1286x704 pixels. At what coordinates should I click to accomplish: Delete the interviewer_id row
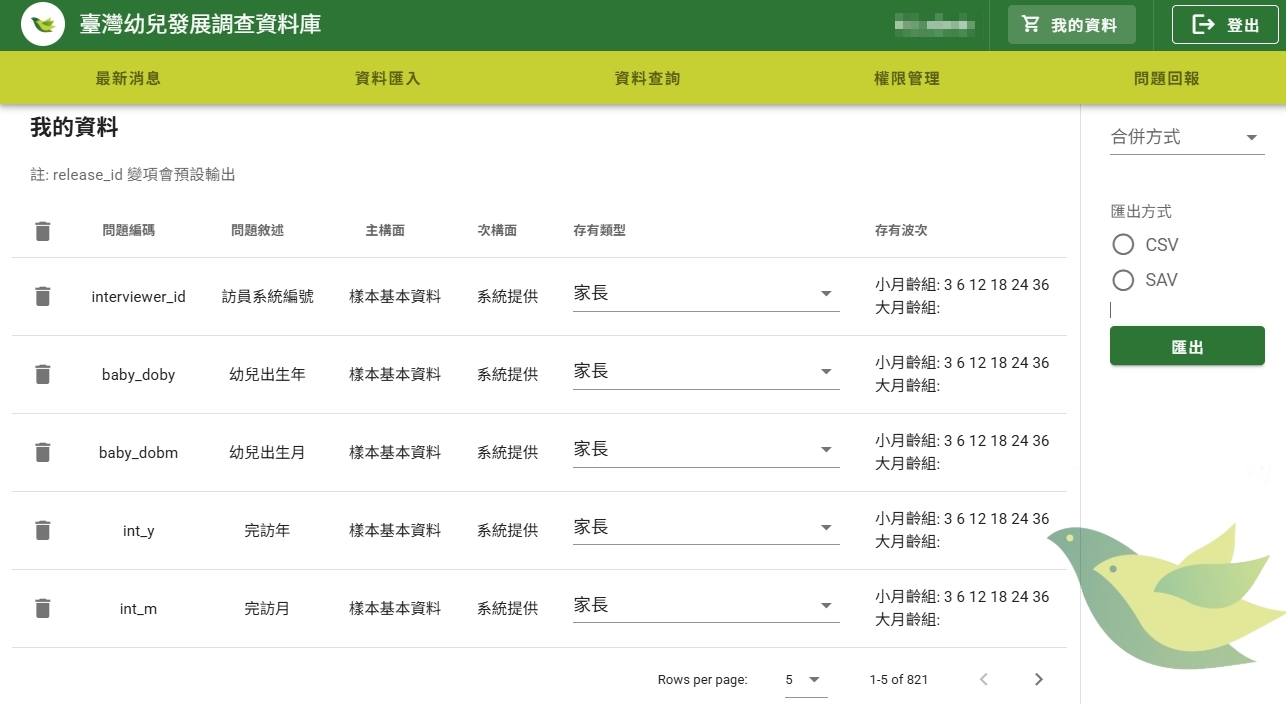(42, 296)
